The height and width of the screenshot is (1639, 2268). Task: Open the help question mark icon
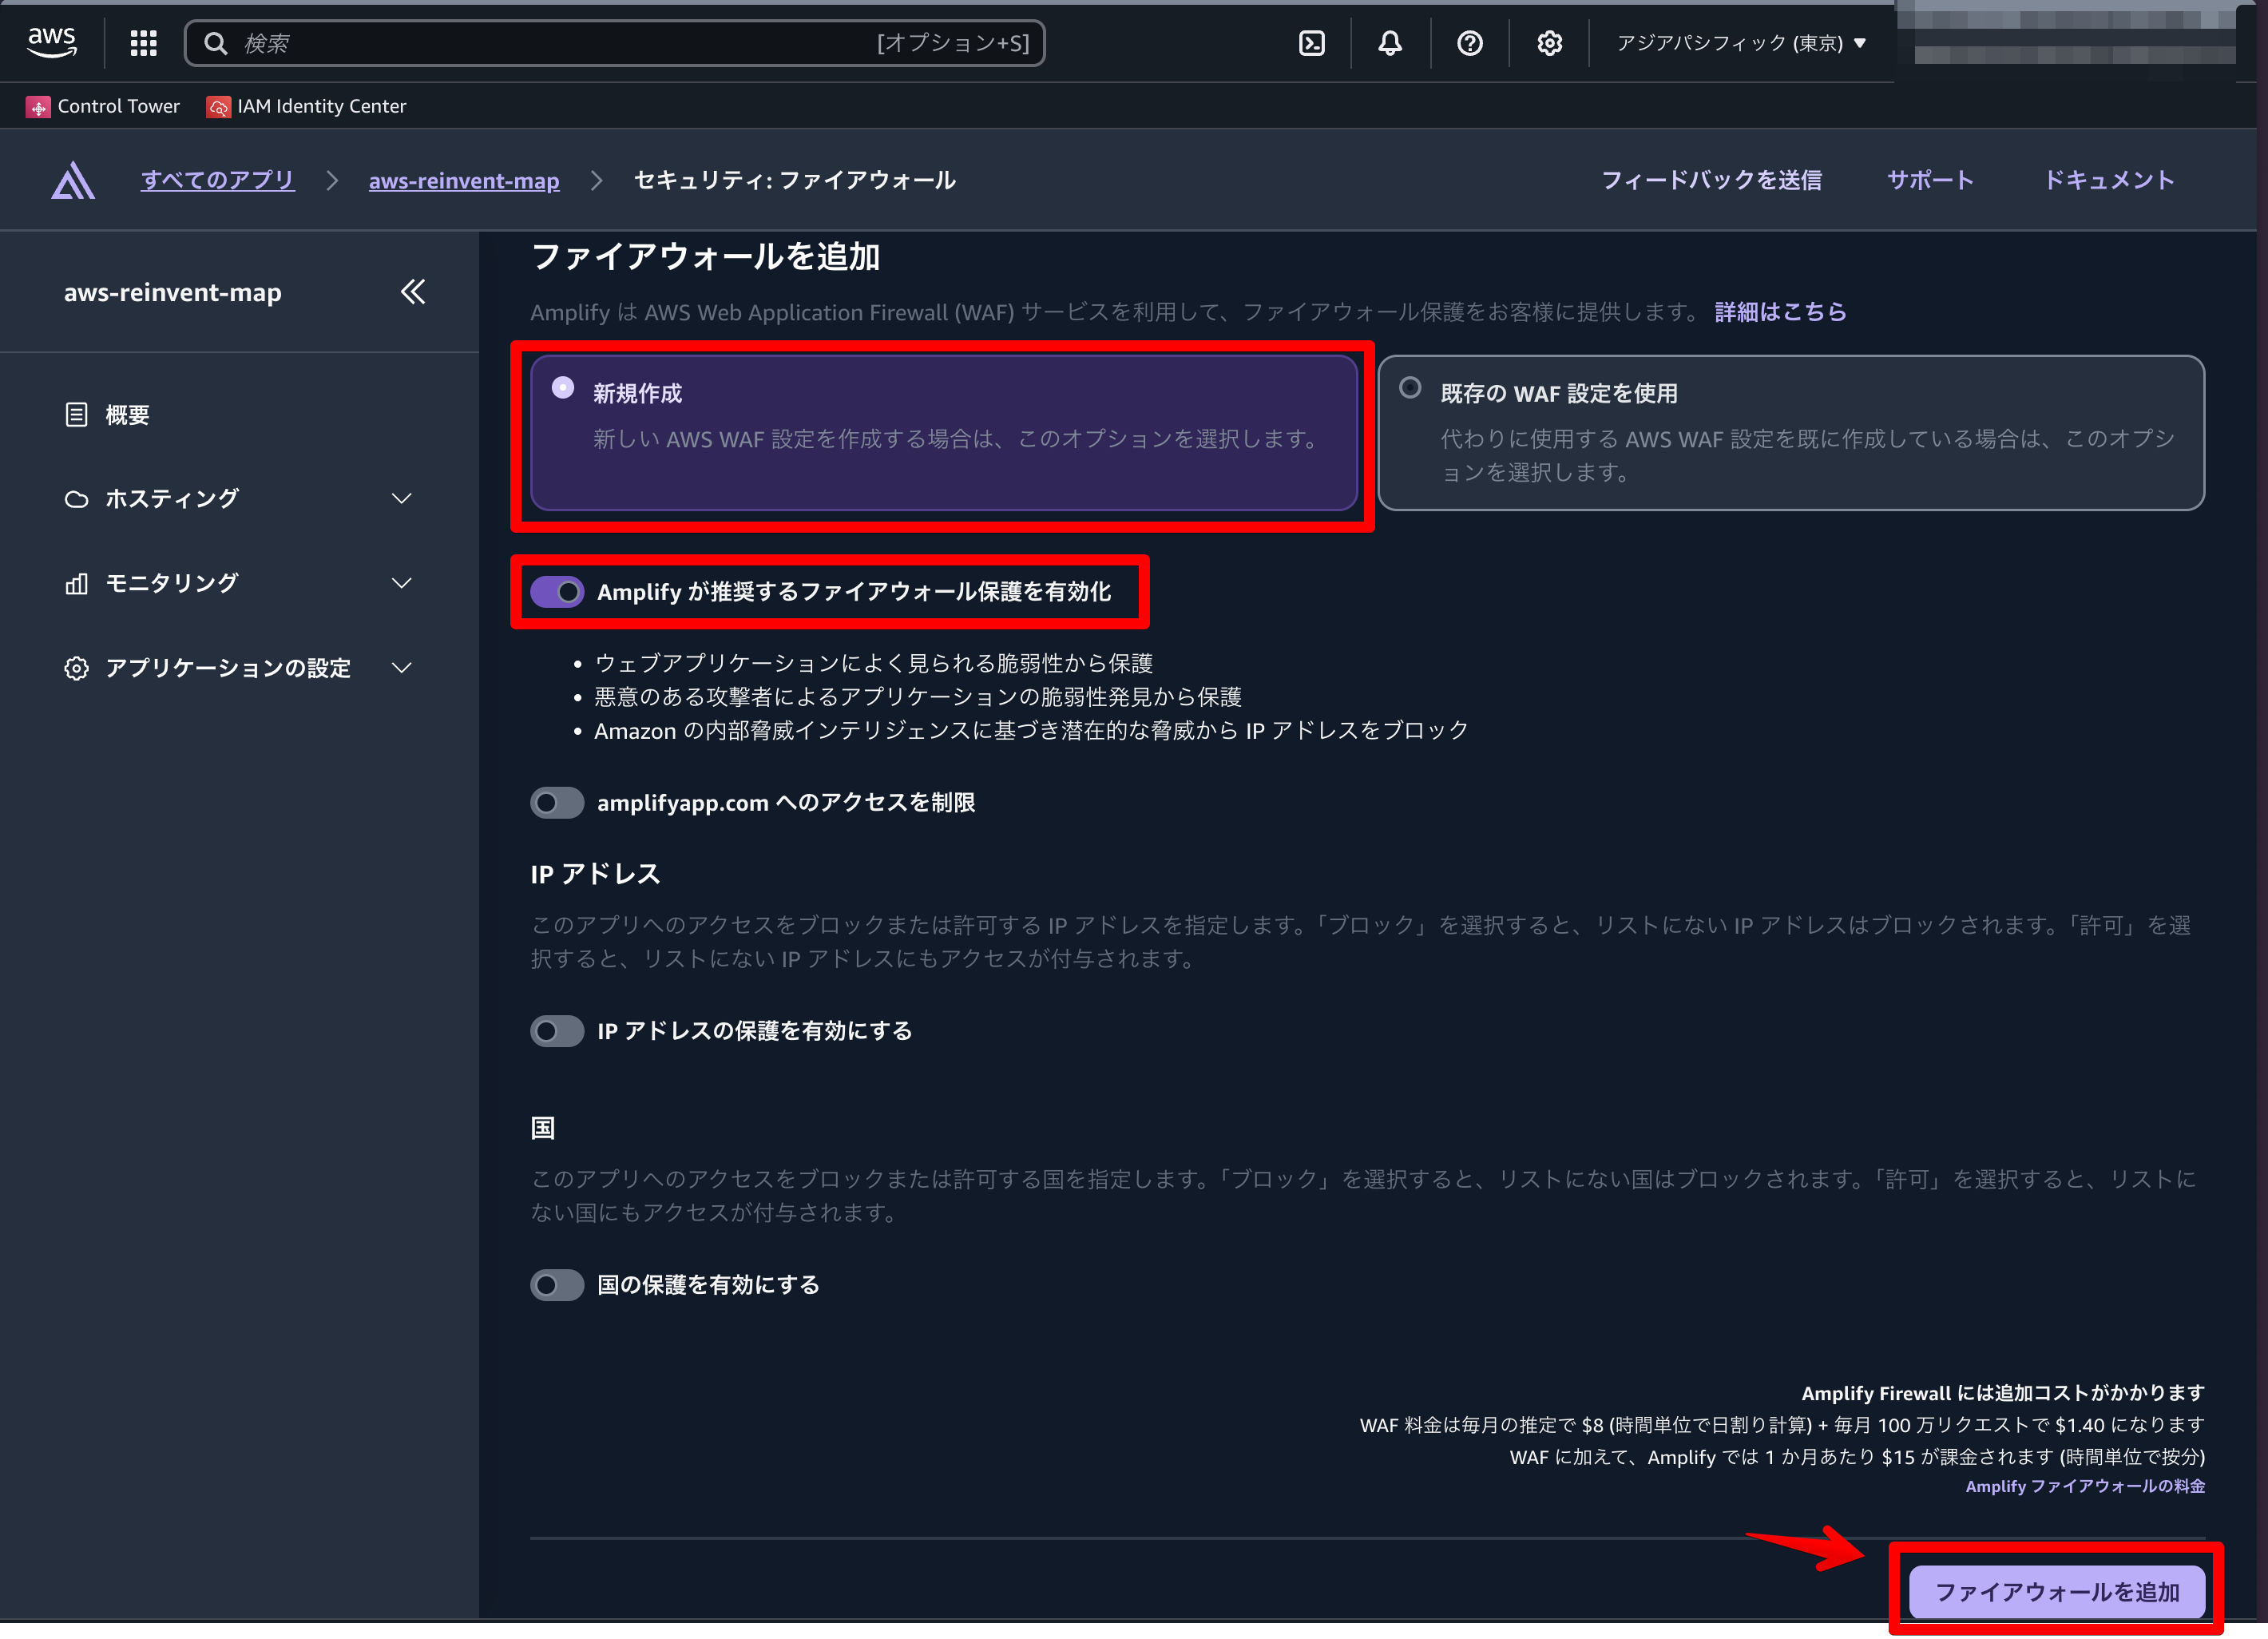1469,43
